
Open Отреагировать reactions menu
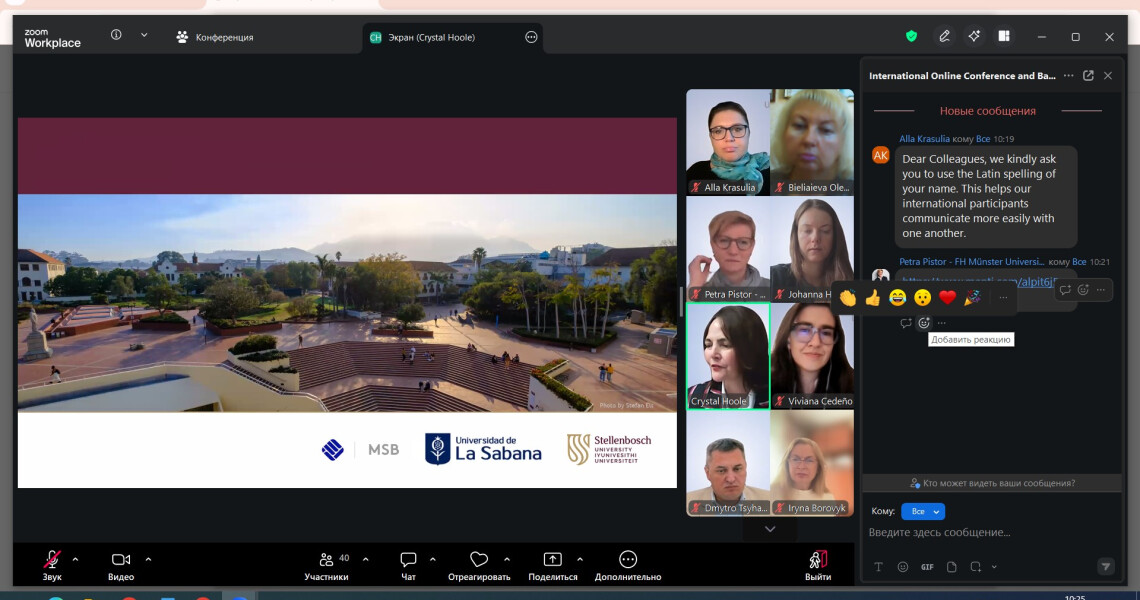click(479, 565)
